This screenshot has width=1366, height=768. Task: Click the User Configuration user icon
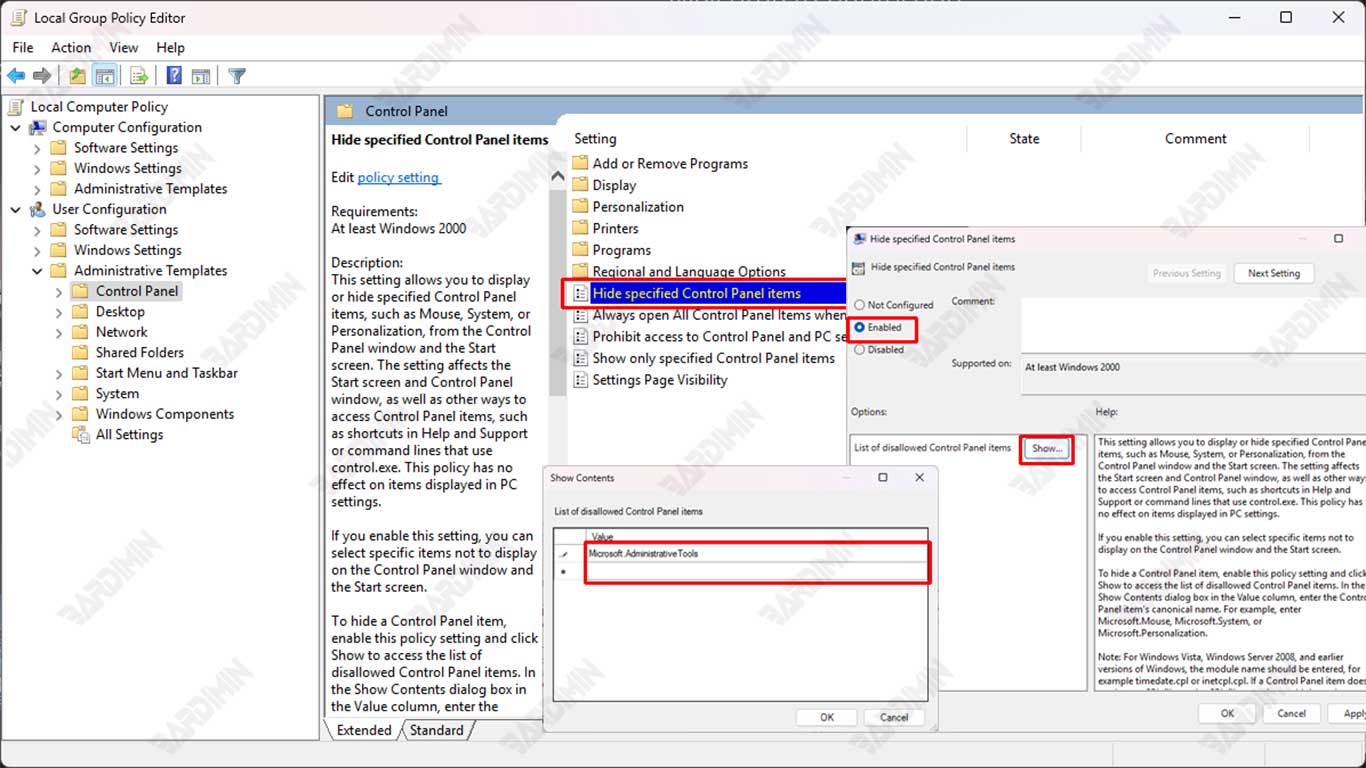[38, 210]
